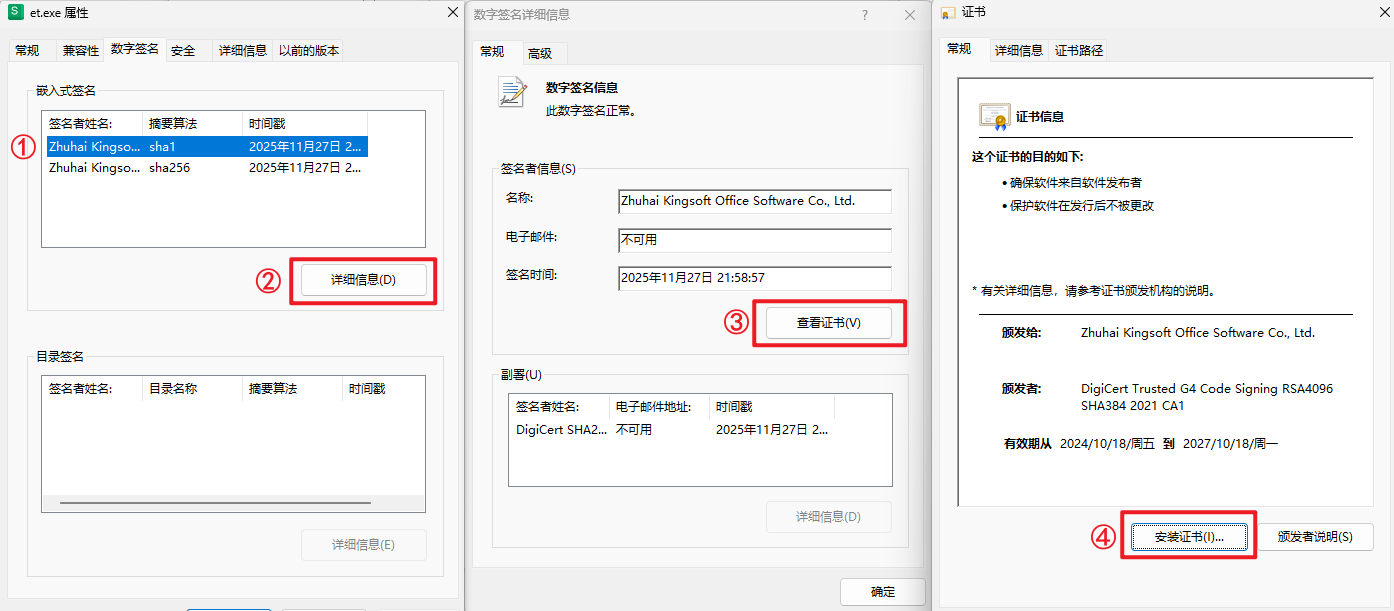Screen dimensions: 1394x611
Task: Open the 证书路径 tab
Action: (x=1079, y=50)
